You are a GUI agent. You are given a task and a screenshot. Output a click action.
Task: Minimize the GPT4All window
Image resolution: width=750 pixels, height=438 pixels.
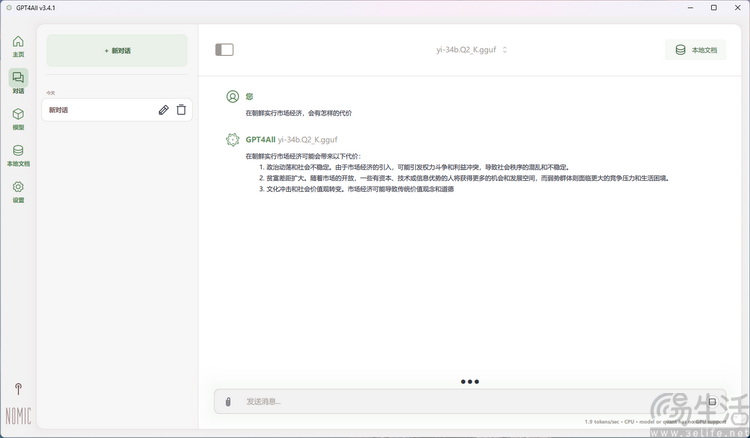pos(691,8)
